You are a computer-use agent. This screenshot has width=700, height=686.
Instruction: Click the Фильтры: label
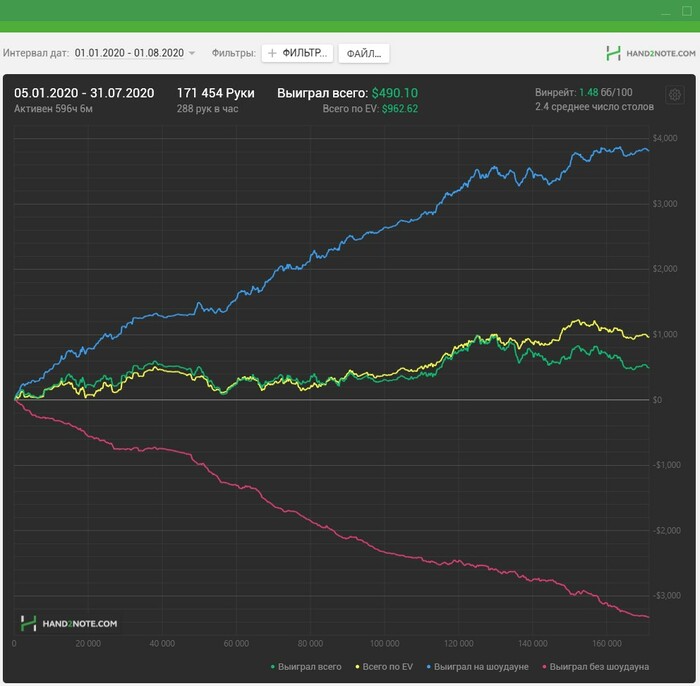(x=233, y=53)
